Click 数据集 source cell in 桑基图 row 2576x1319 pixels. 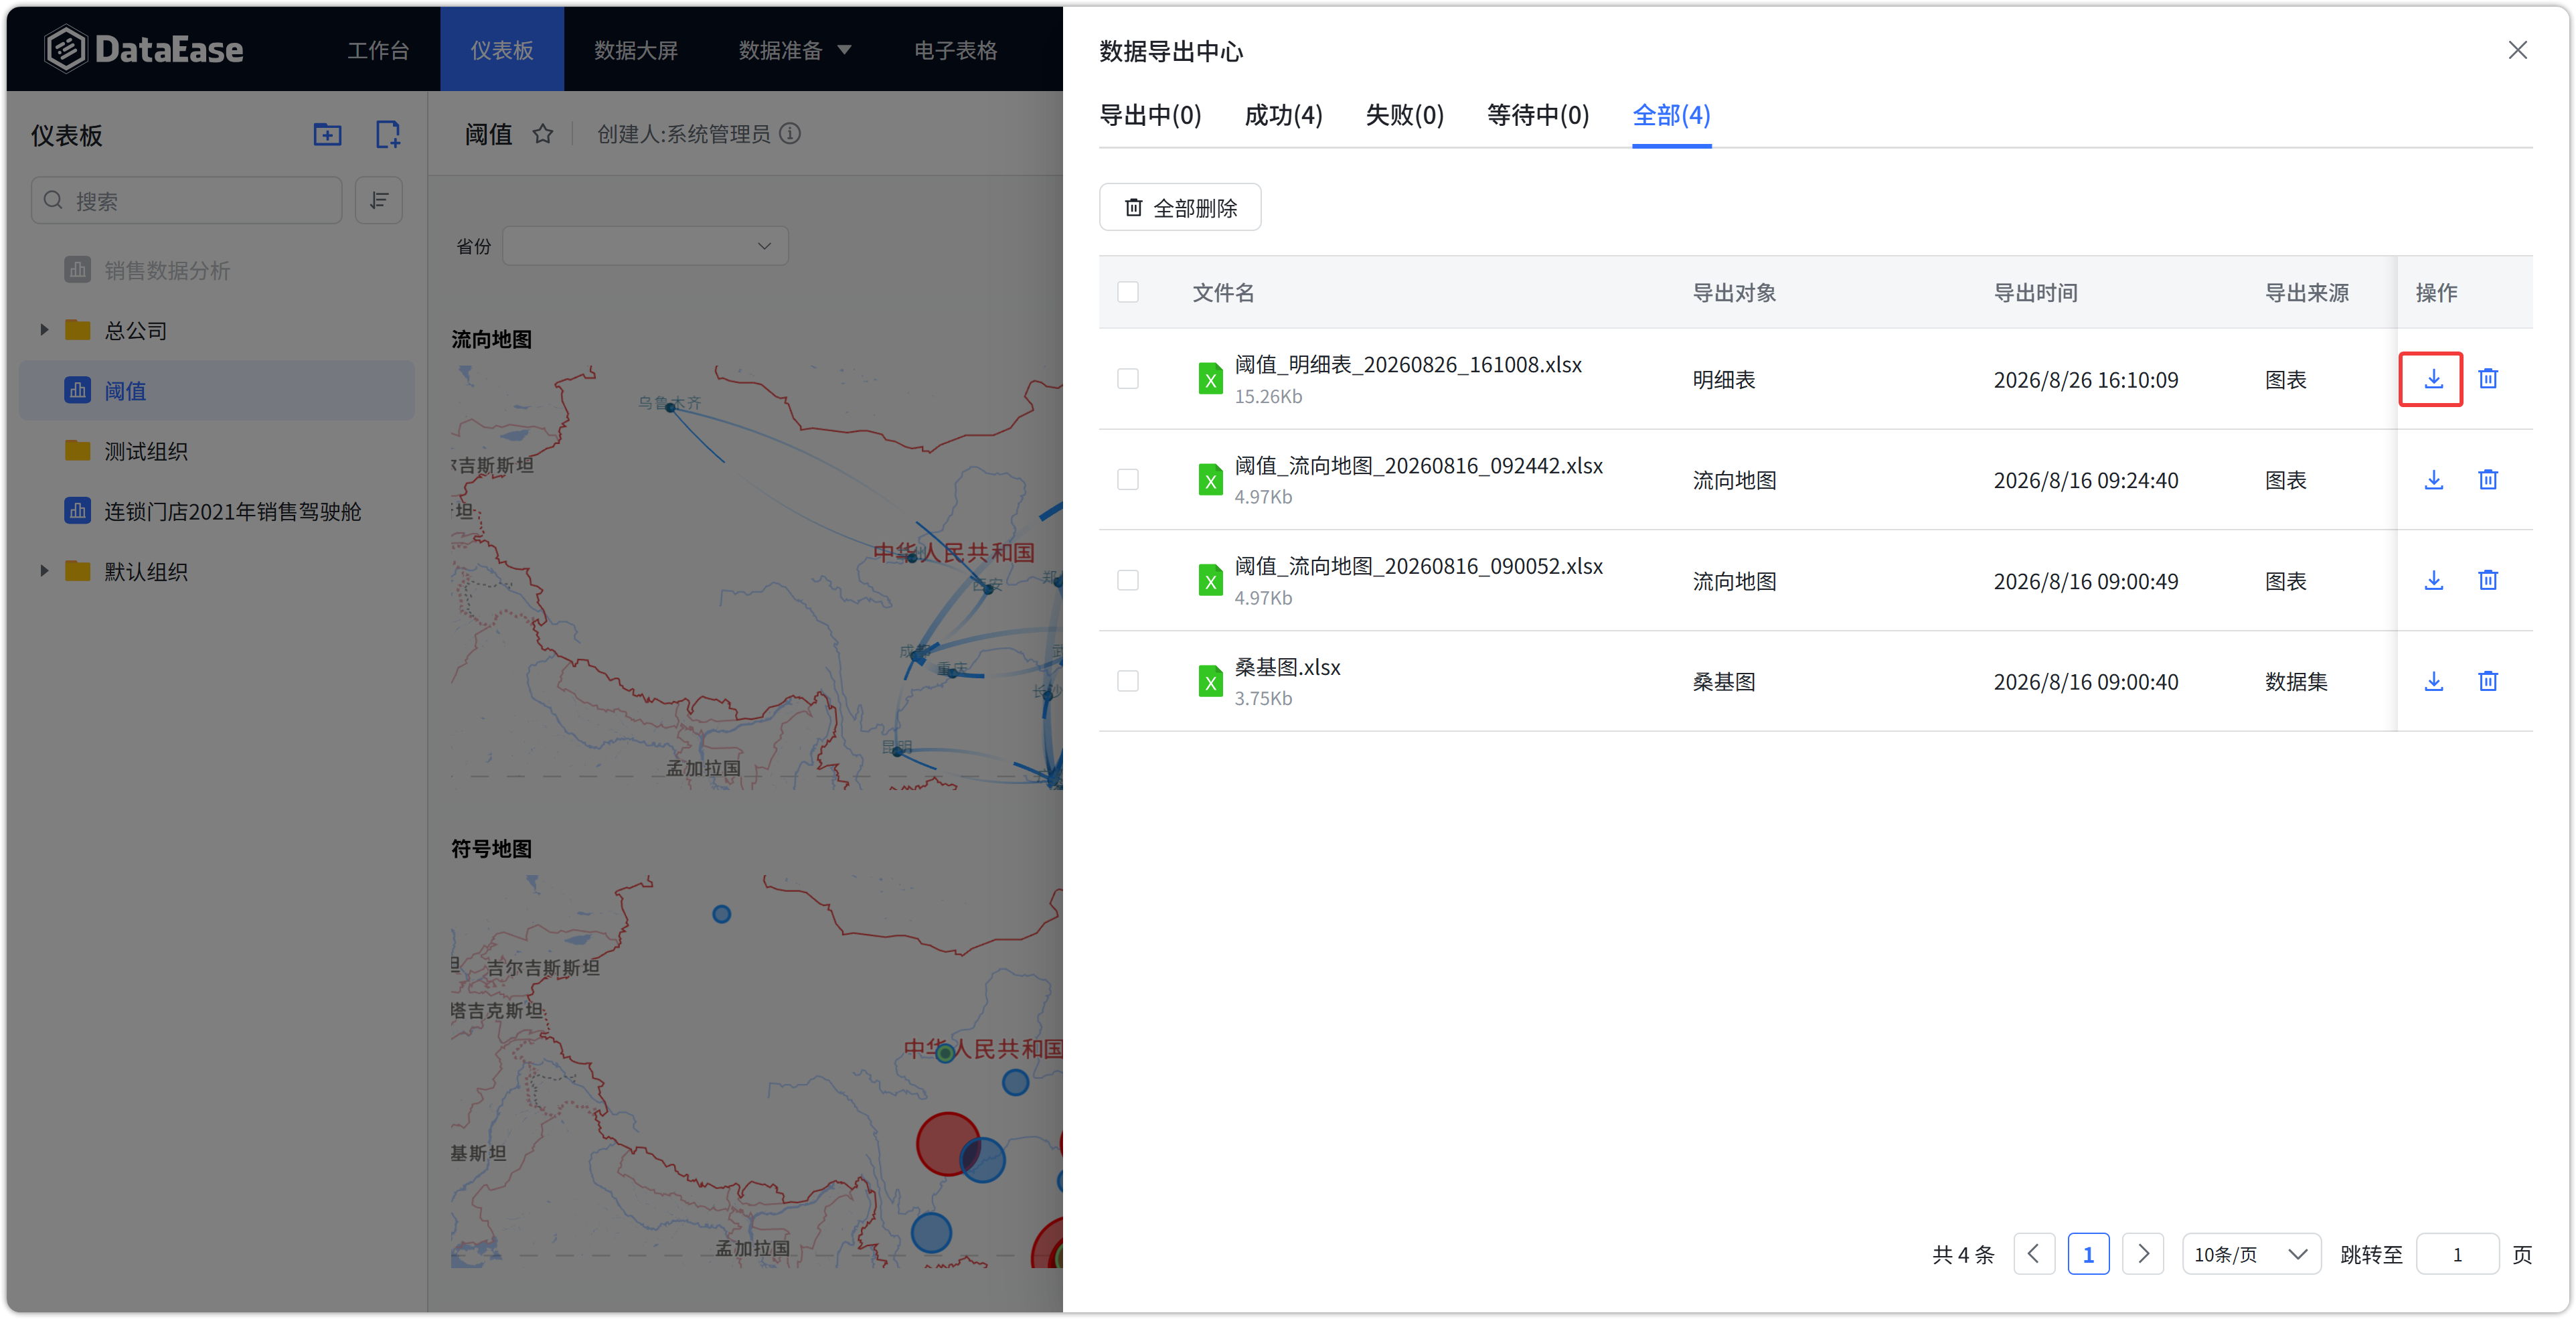pyautogui.click(x=2296, y=682)
